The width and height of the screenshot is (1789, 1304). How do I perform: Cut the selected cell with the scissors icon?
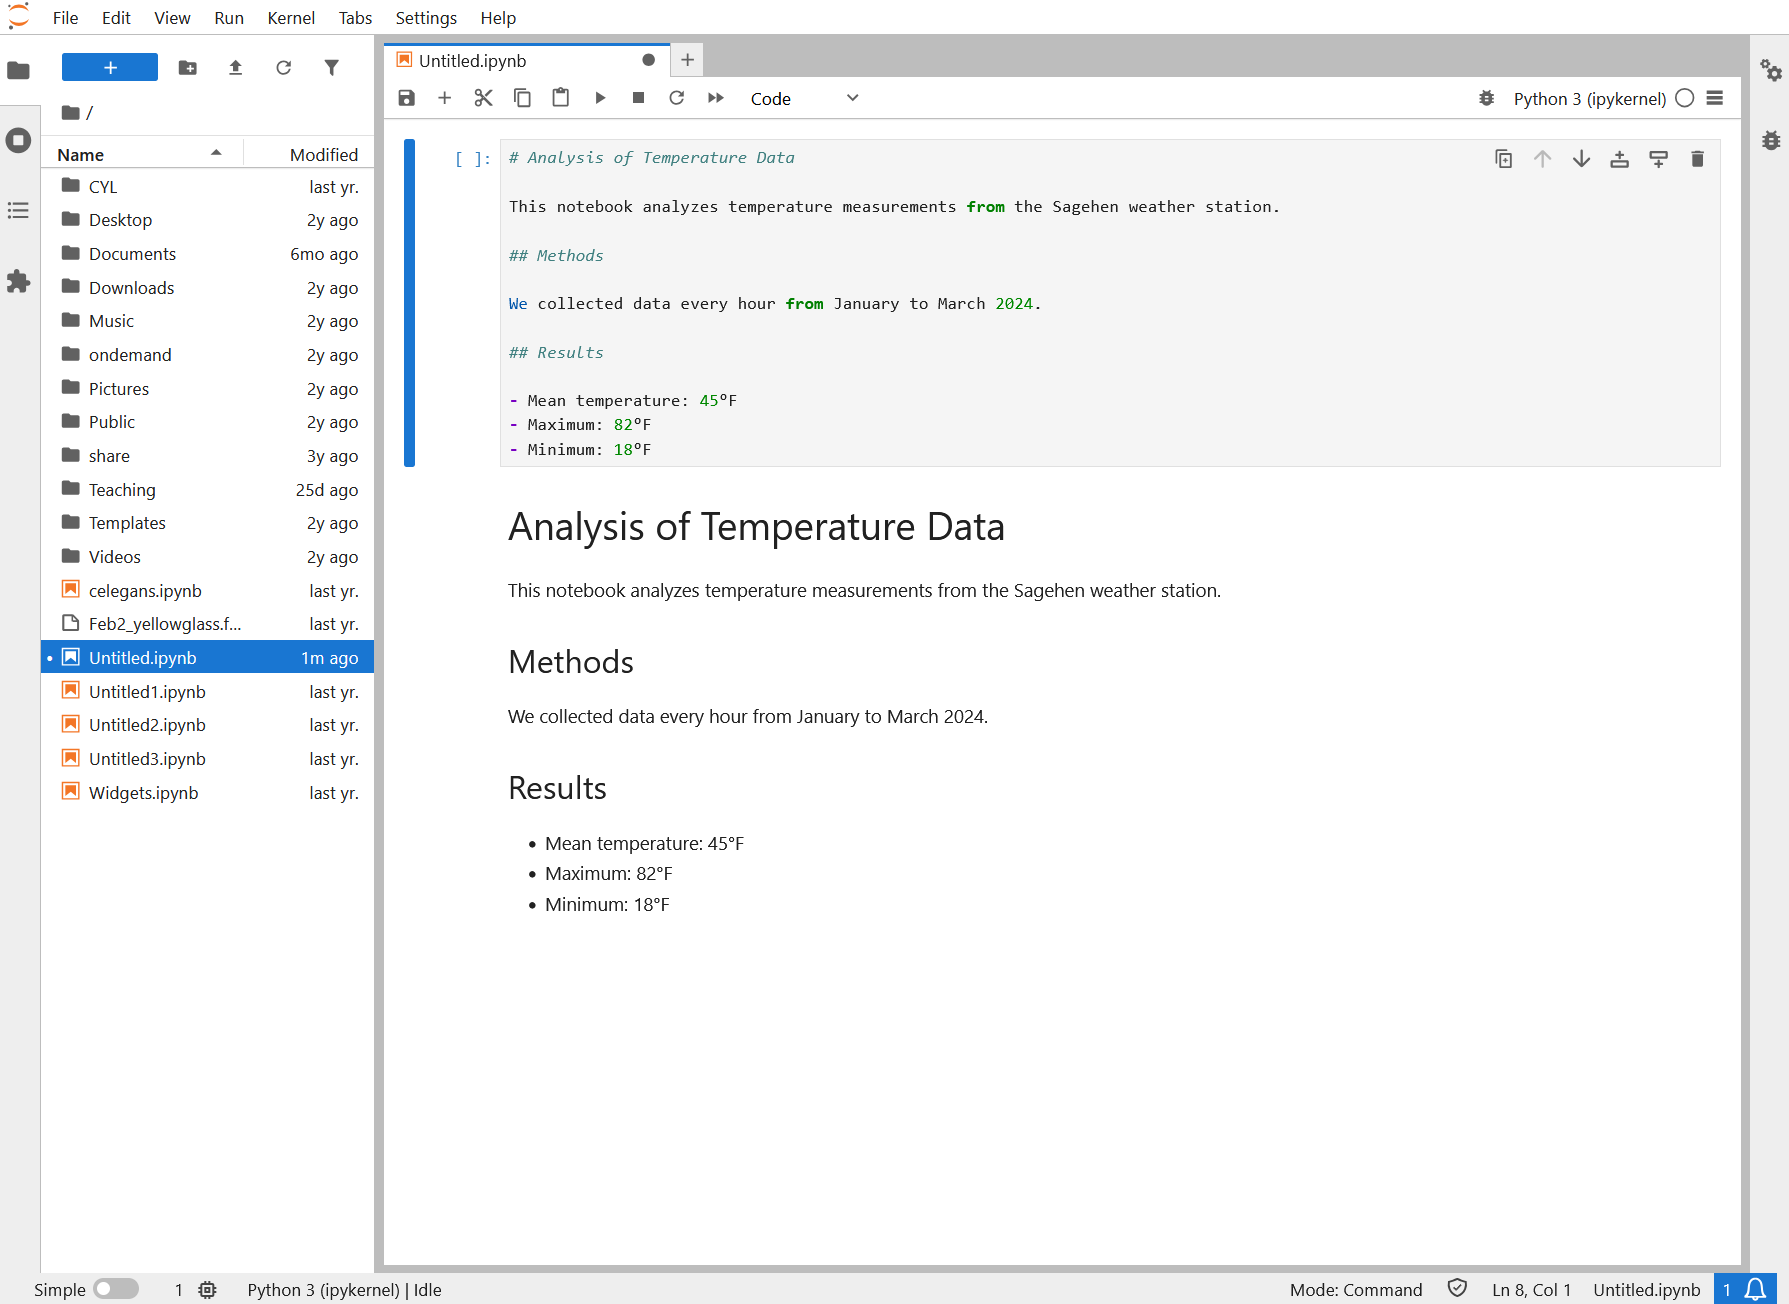(x=484, y=98)
